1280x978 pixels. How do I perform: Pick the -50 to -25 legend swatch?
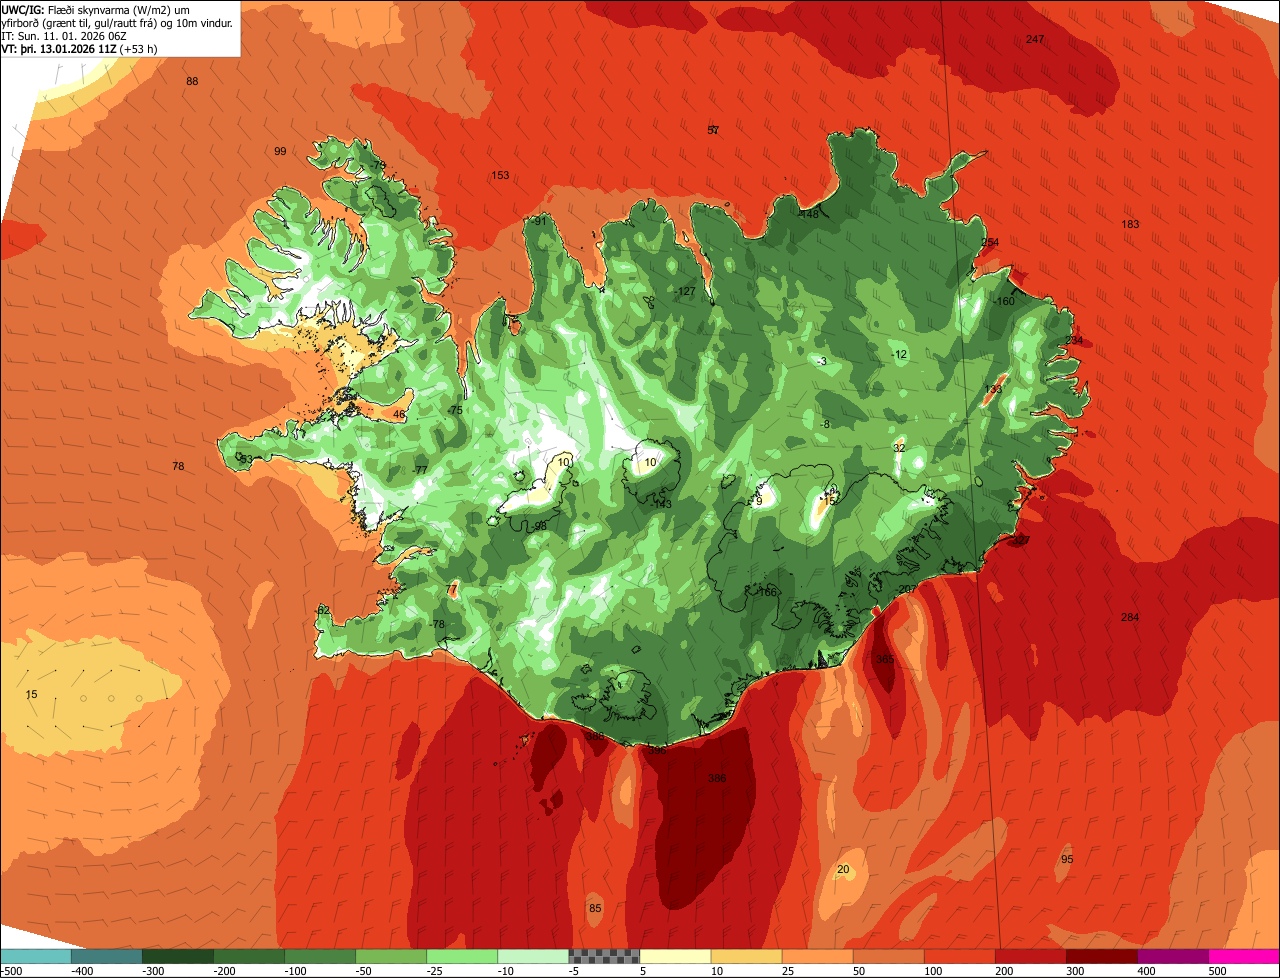point(390,956)
